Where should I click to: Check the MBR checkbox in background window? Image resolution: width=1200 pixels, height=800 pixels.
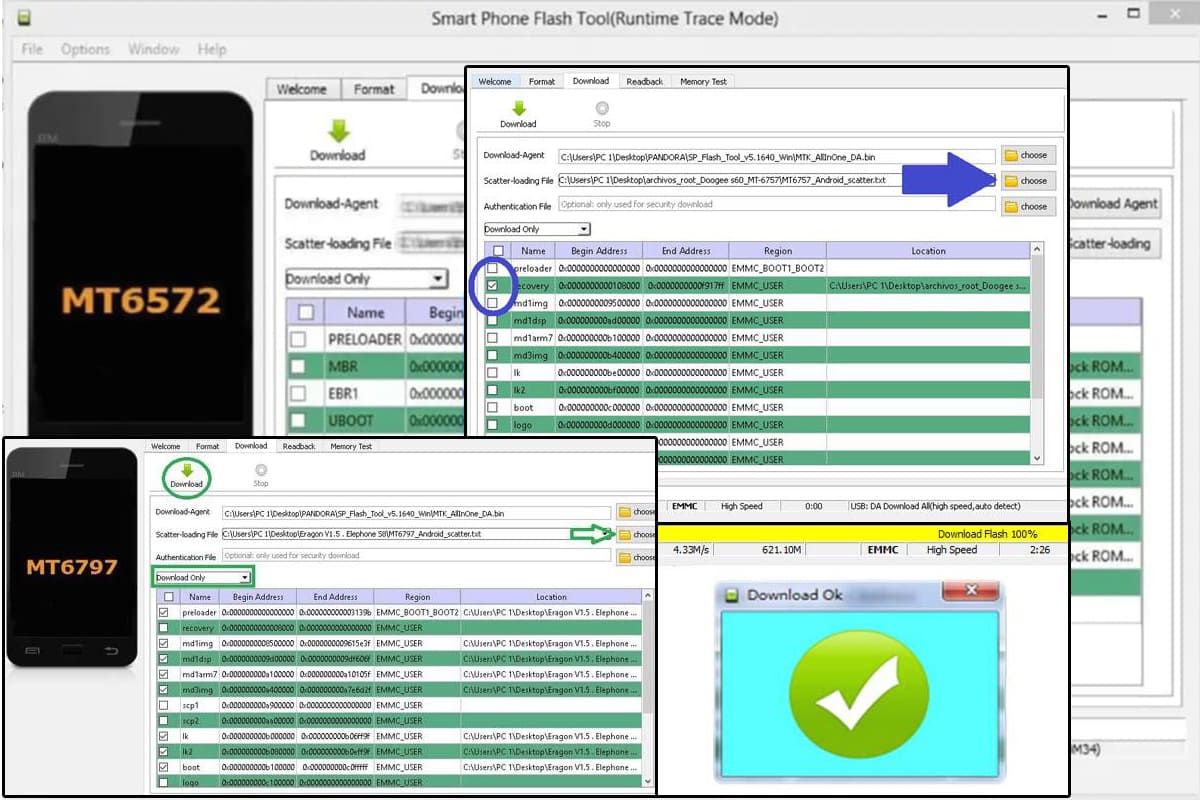tap(298, 367)
